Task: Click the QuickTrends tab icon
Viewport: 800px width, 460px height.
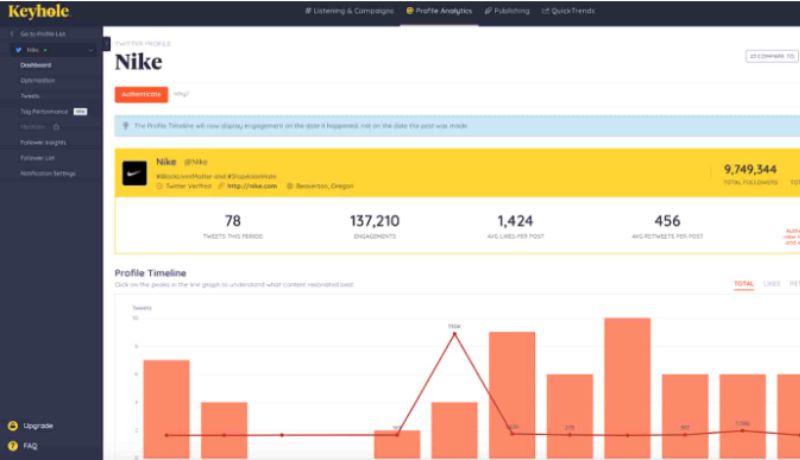Action: coord(545,11)
